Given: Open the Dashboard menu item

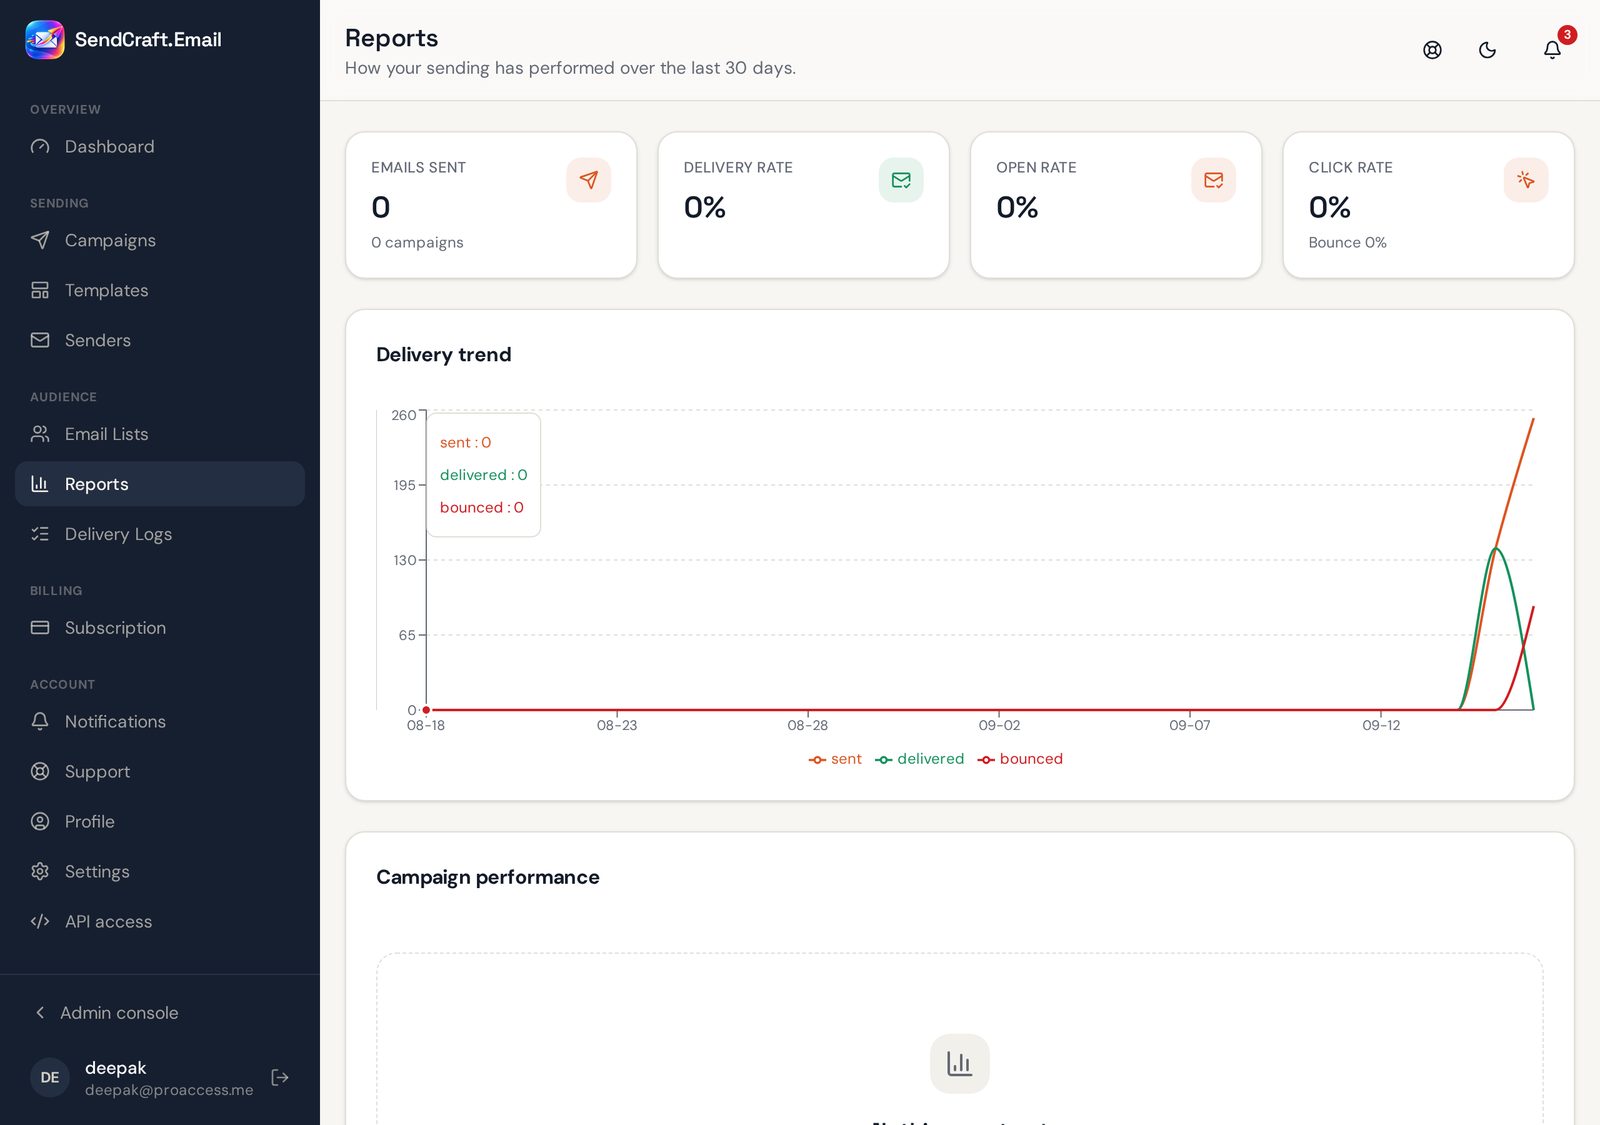Looking at the screenshot, I should [x=160, y=147].
